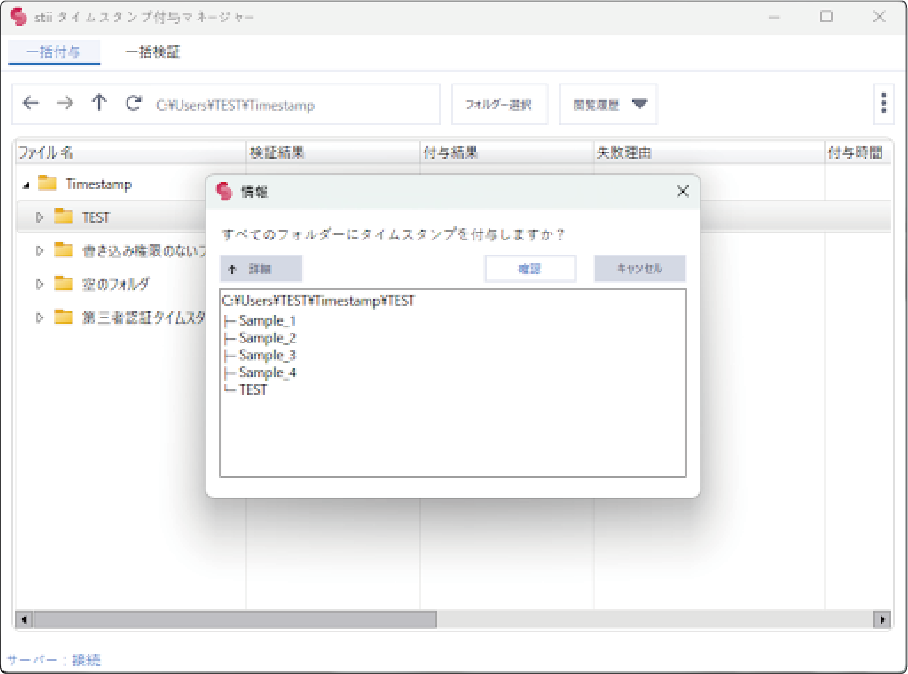This screenshot has height=674, width=908.
Task: Go up one folder level
Action: 99,104
